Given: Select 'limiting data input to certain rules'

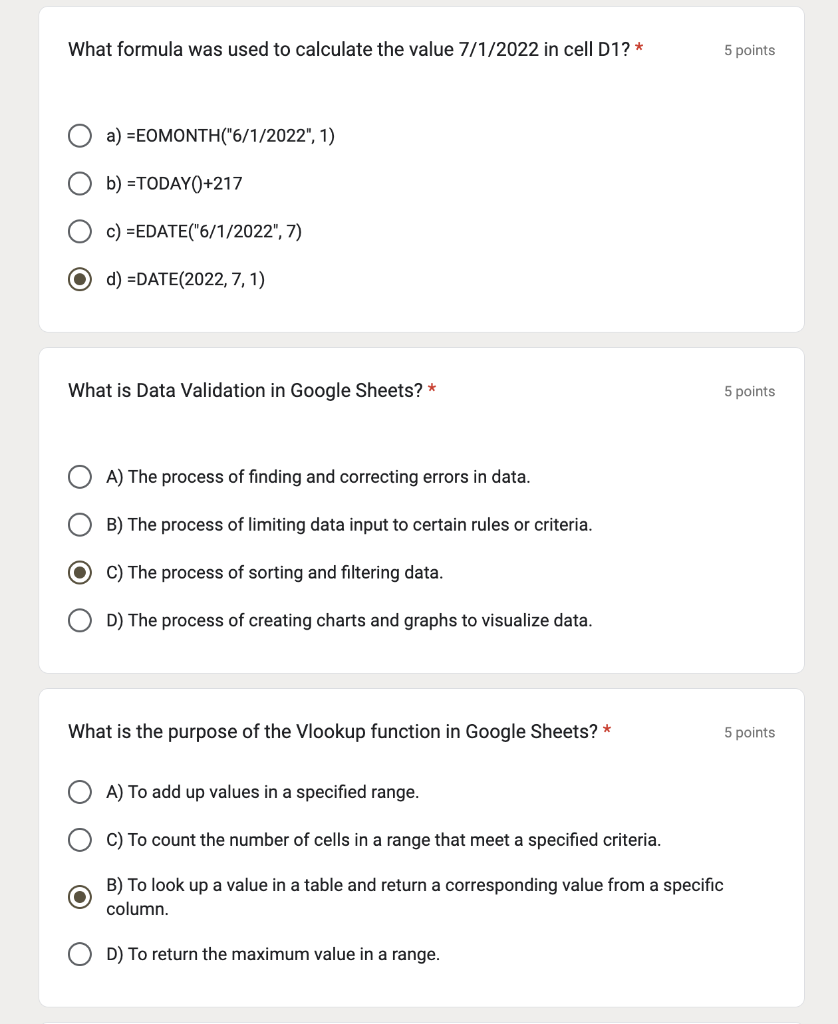Looking at the screenshot, I should pyautogui.click(x=80, y=525).
